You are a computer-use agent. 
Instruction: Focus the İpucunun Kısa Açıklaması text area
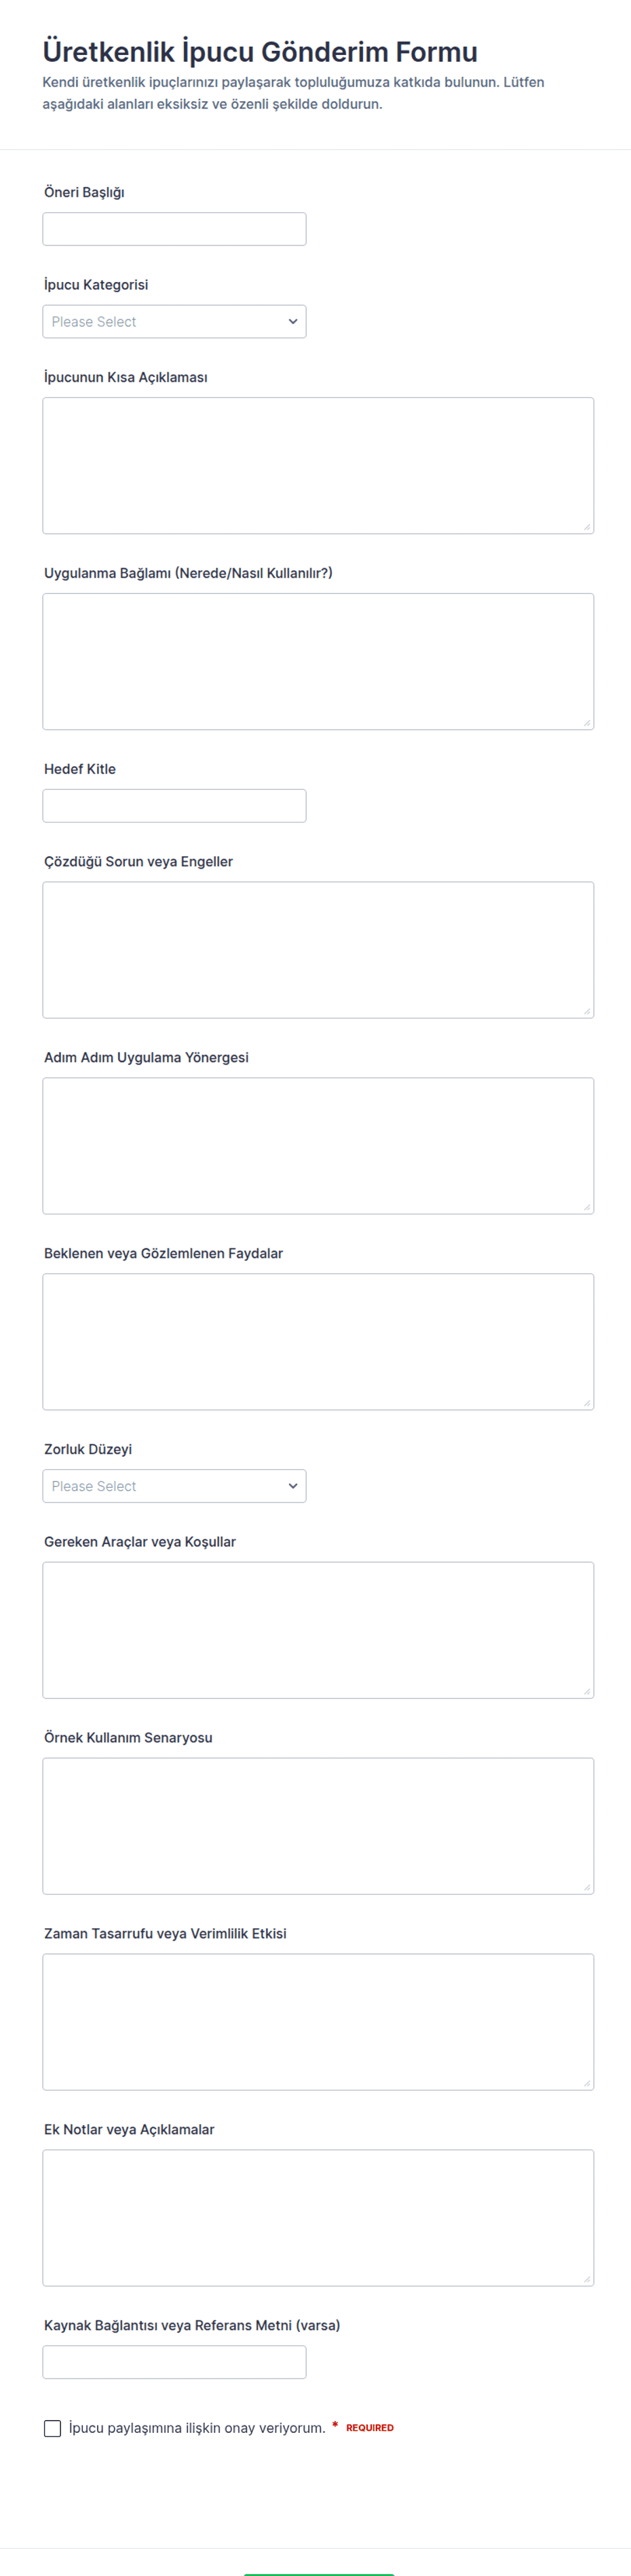318,466
